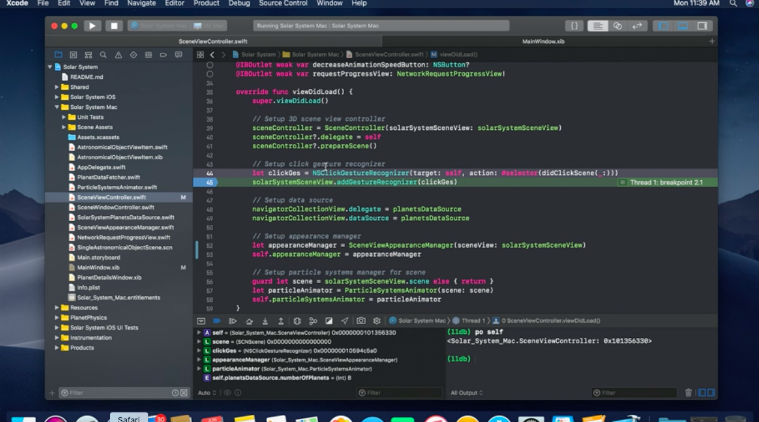Expand the Scene Assets folder
The width and height of the screenshot is (759, 422).
click(x=63, y=127)
